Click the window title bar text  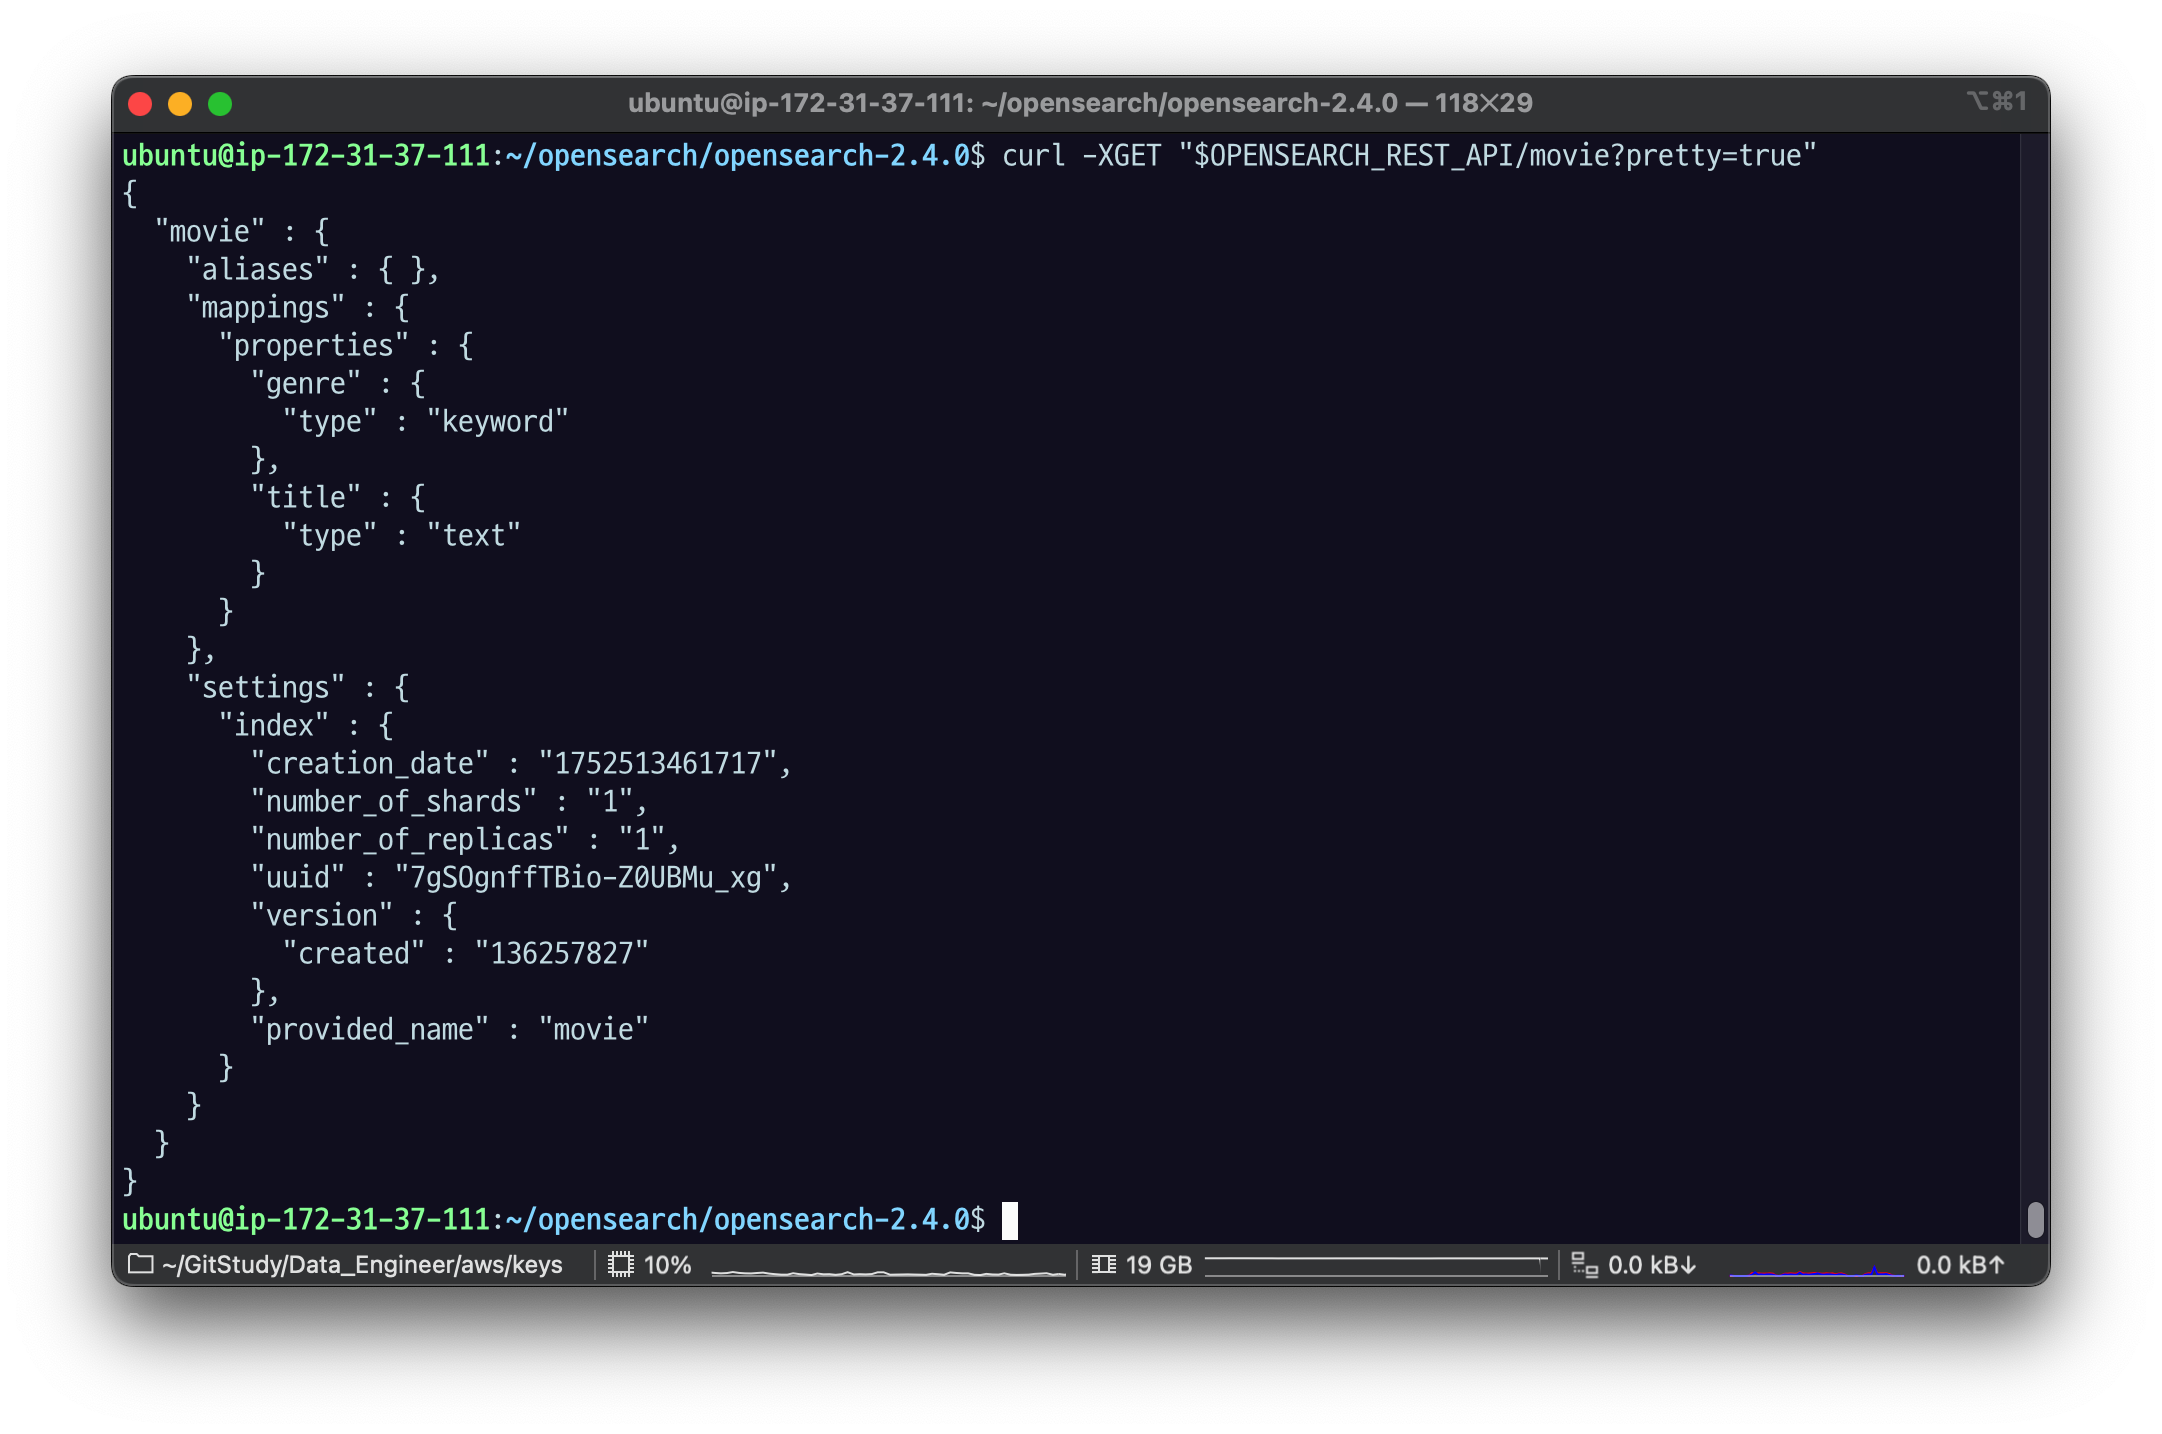(1080, 103)
